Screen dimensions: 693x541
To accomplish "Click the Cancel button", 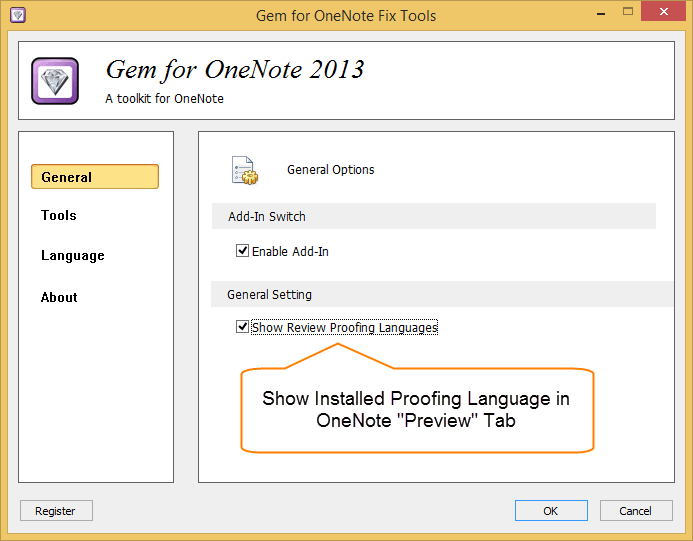I will 636,511.
